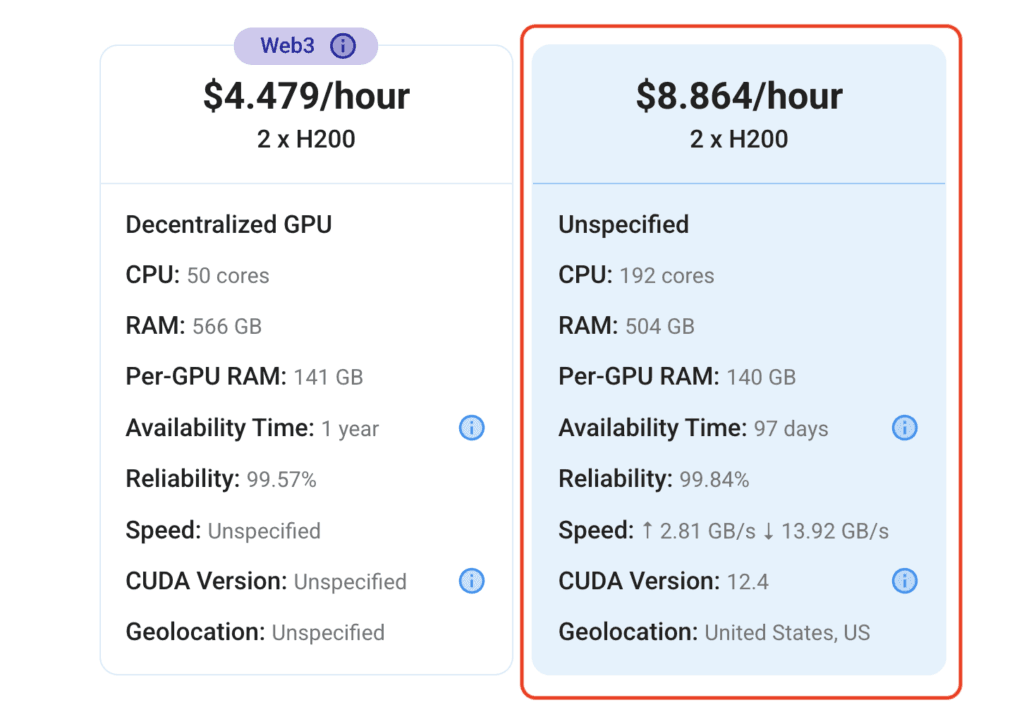Click the Reliability 99.84% row

654,479
